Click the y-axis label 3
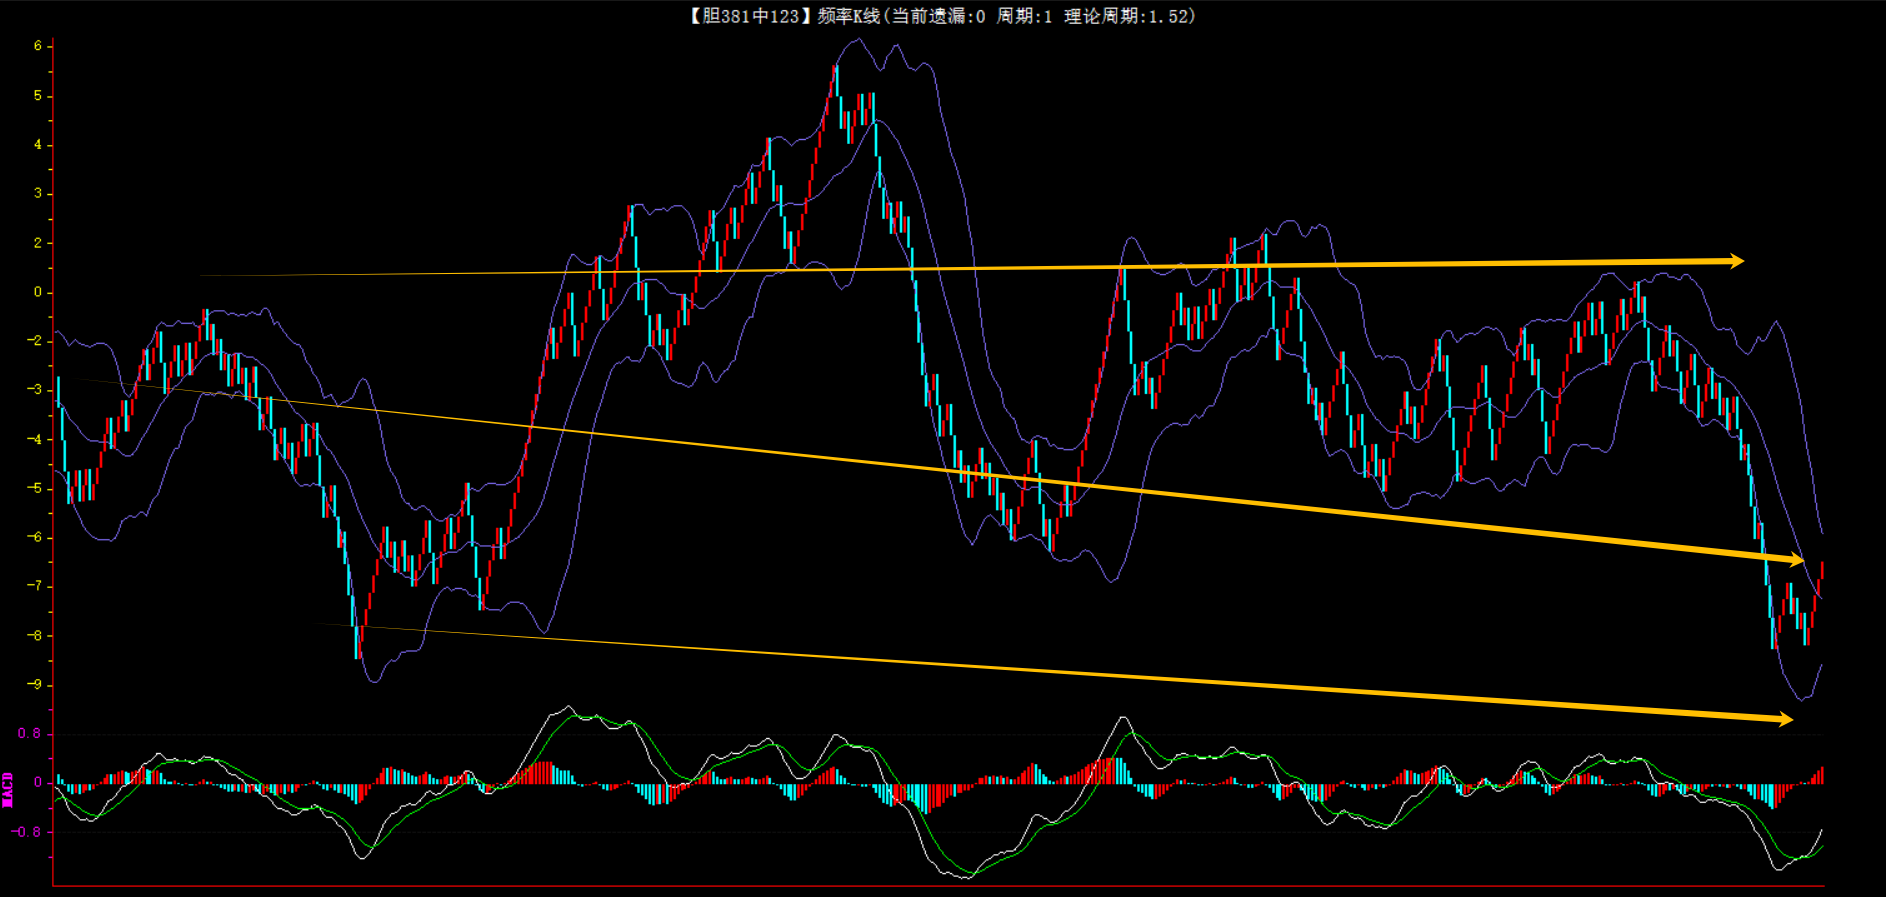1886x897 pixels. pos(38,193)
